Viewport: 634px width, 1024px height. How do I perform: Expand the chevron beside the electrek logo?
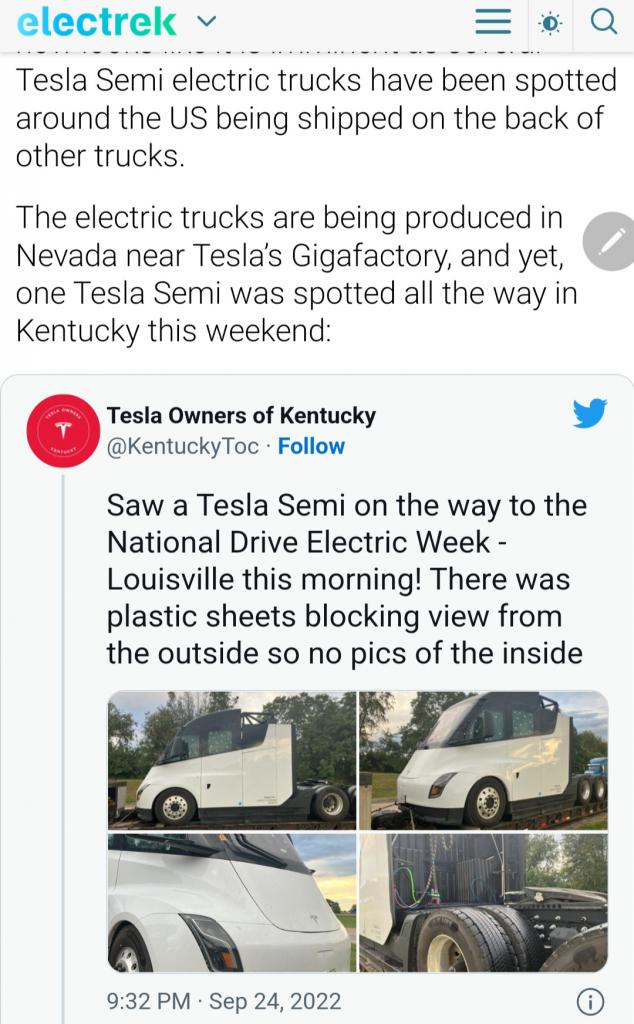click(207, 22)
